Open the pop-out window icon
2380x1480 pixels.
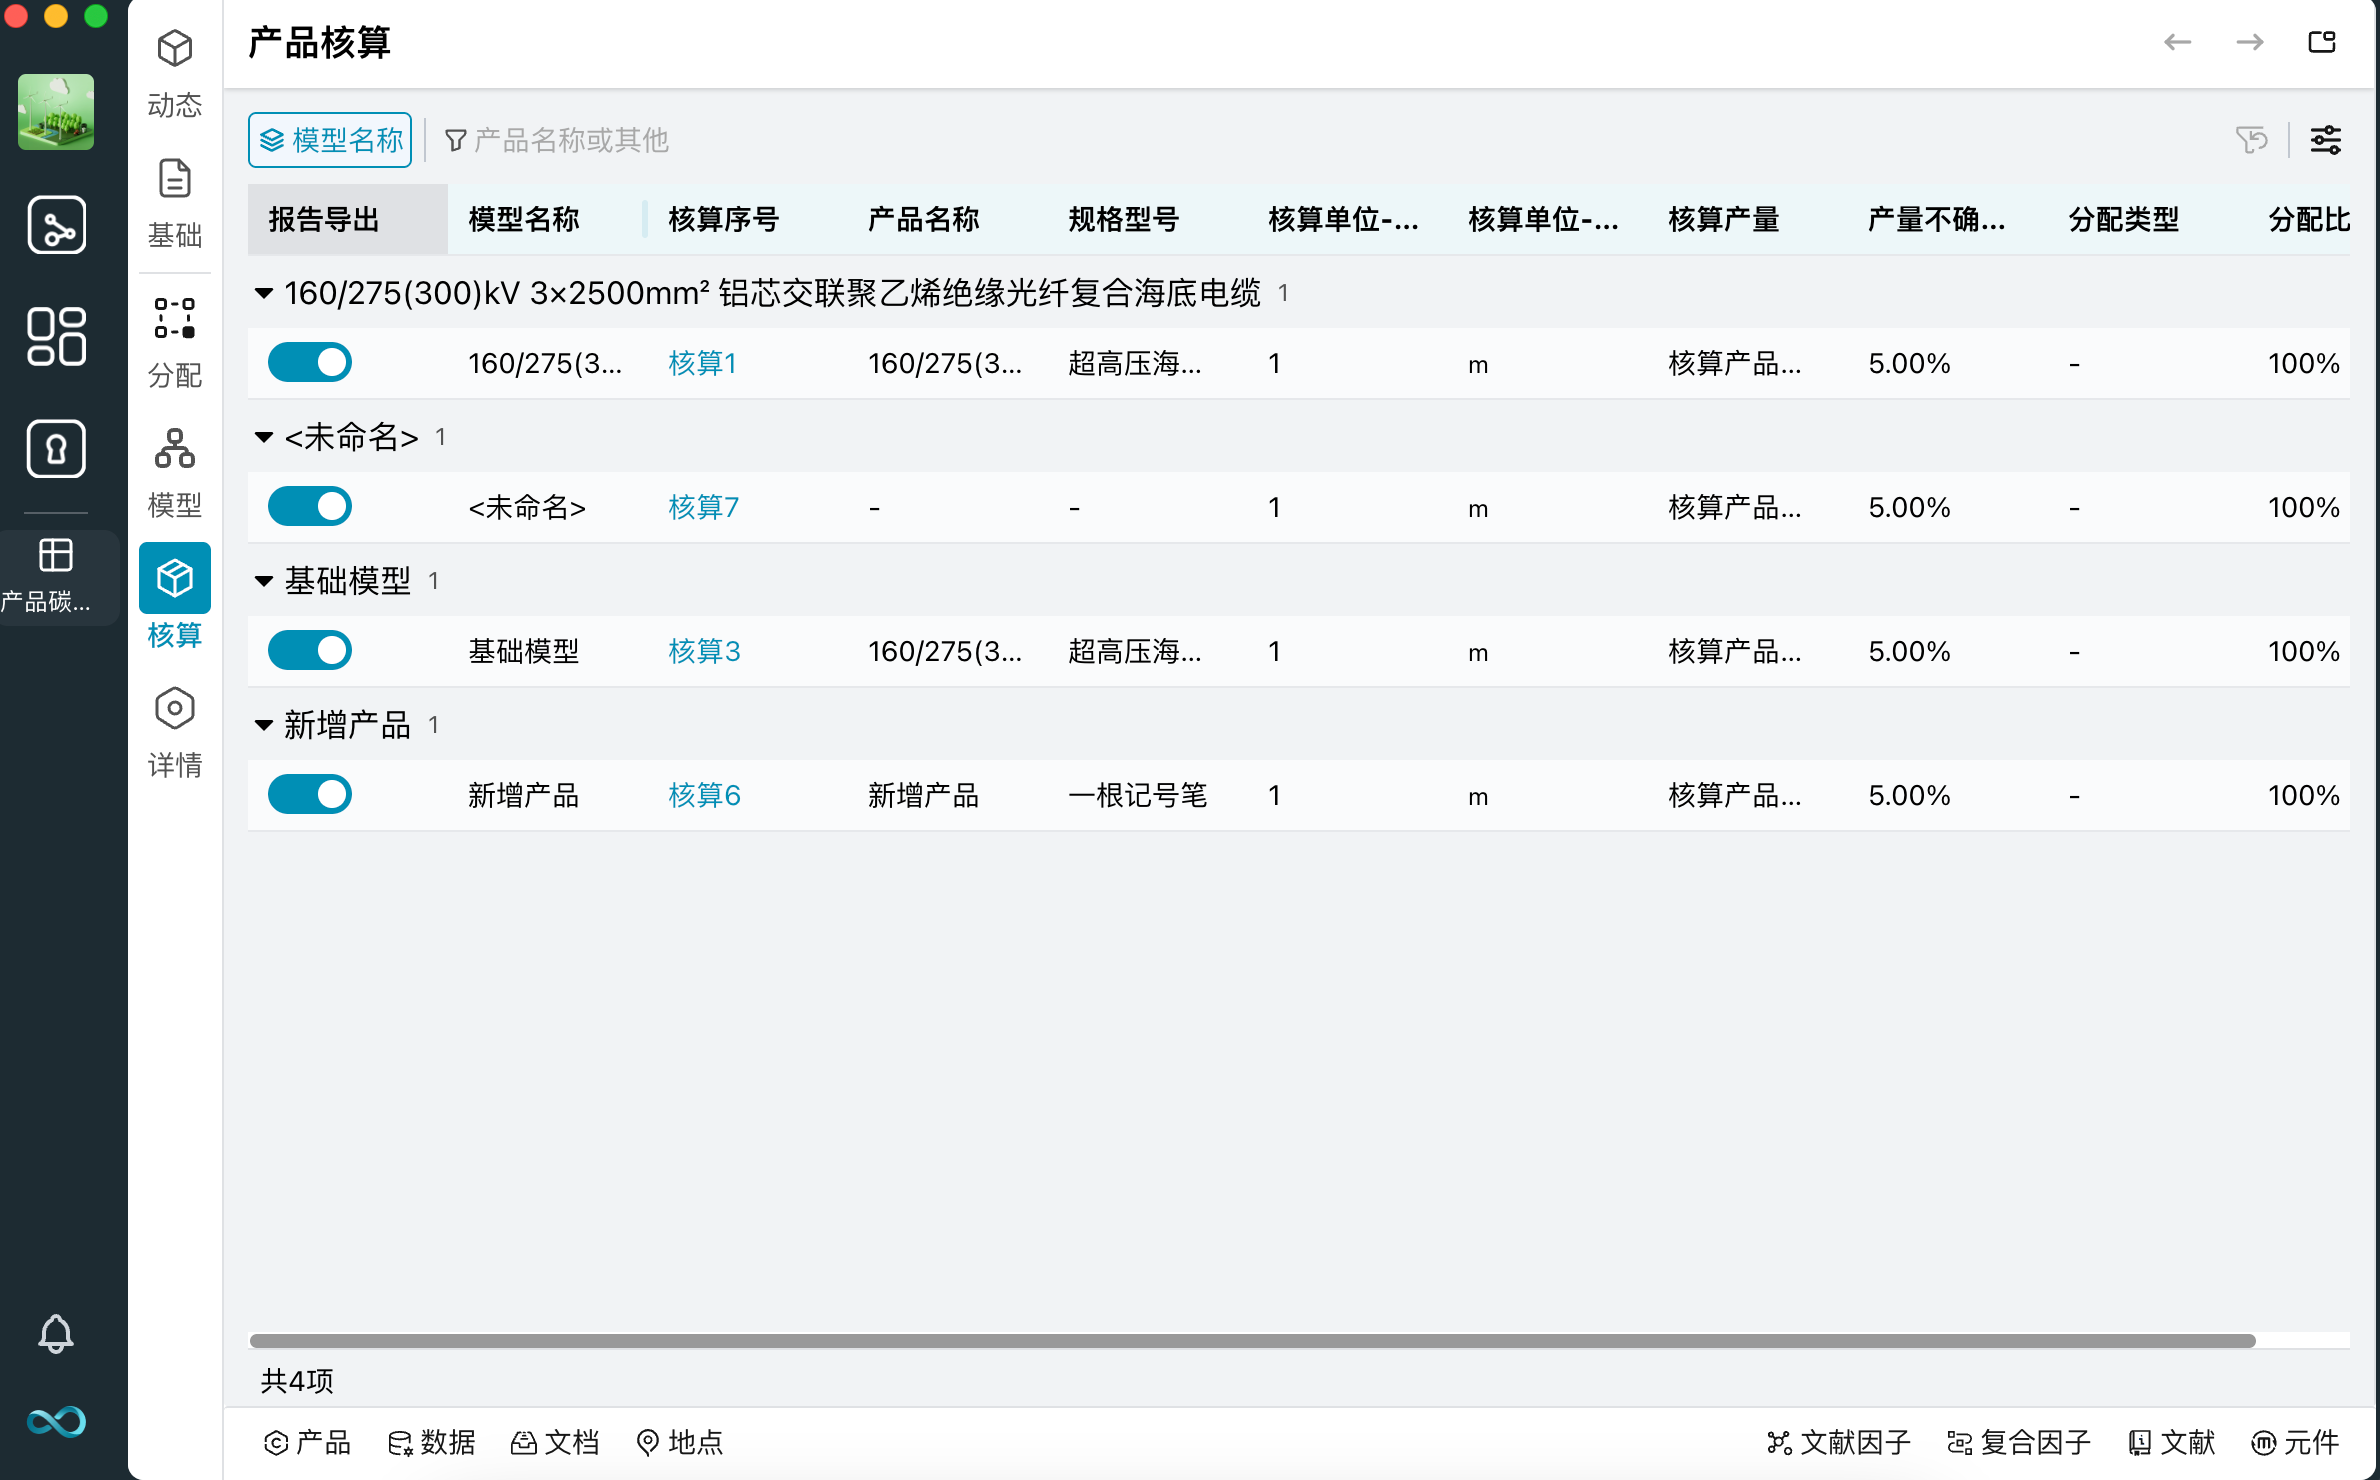[x=2321, y=42]
